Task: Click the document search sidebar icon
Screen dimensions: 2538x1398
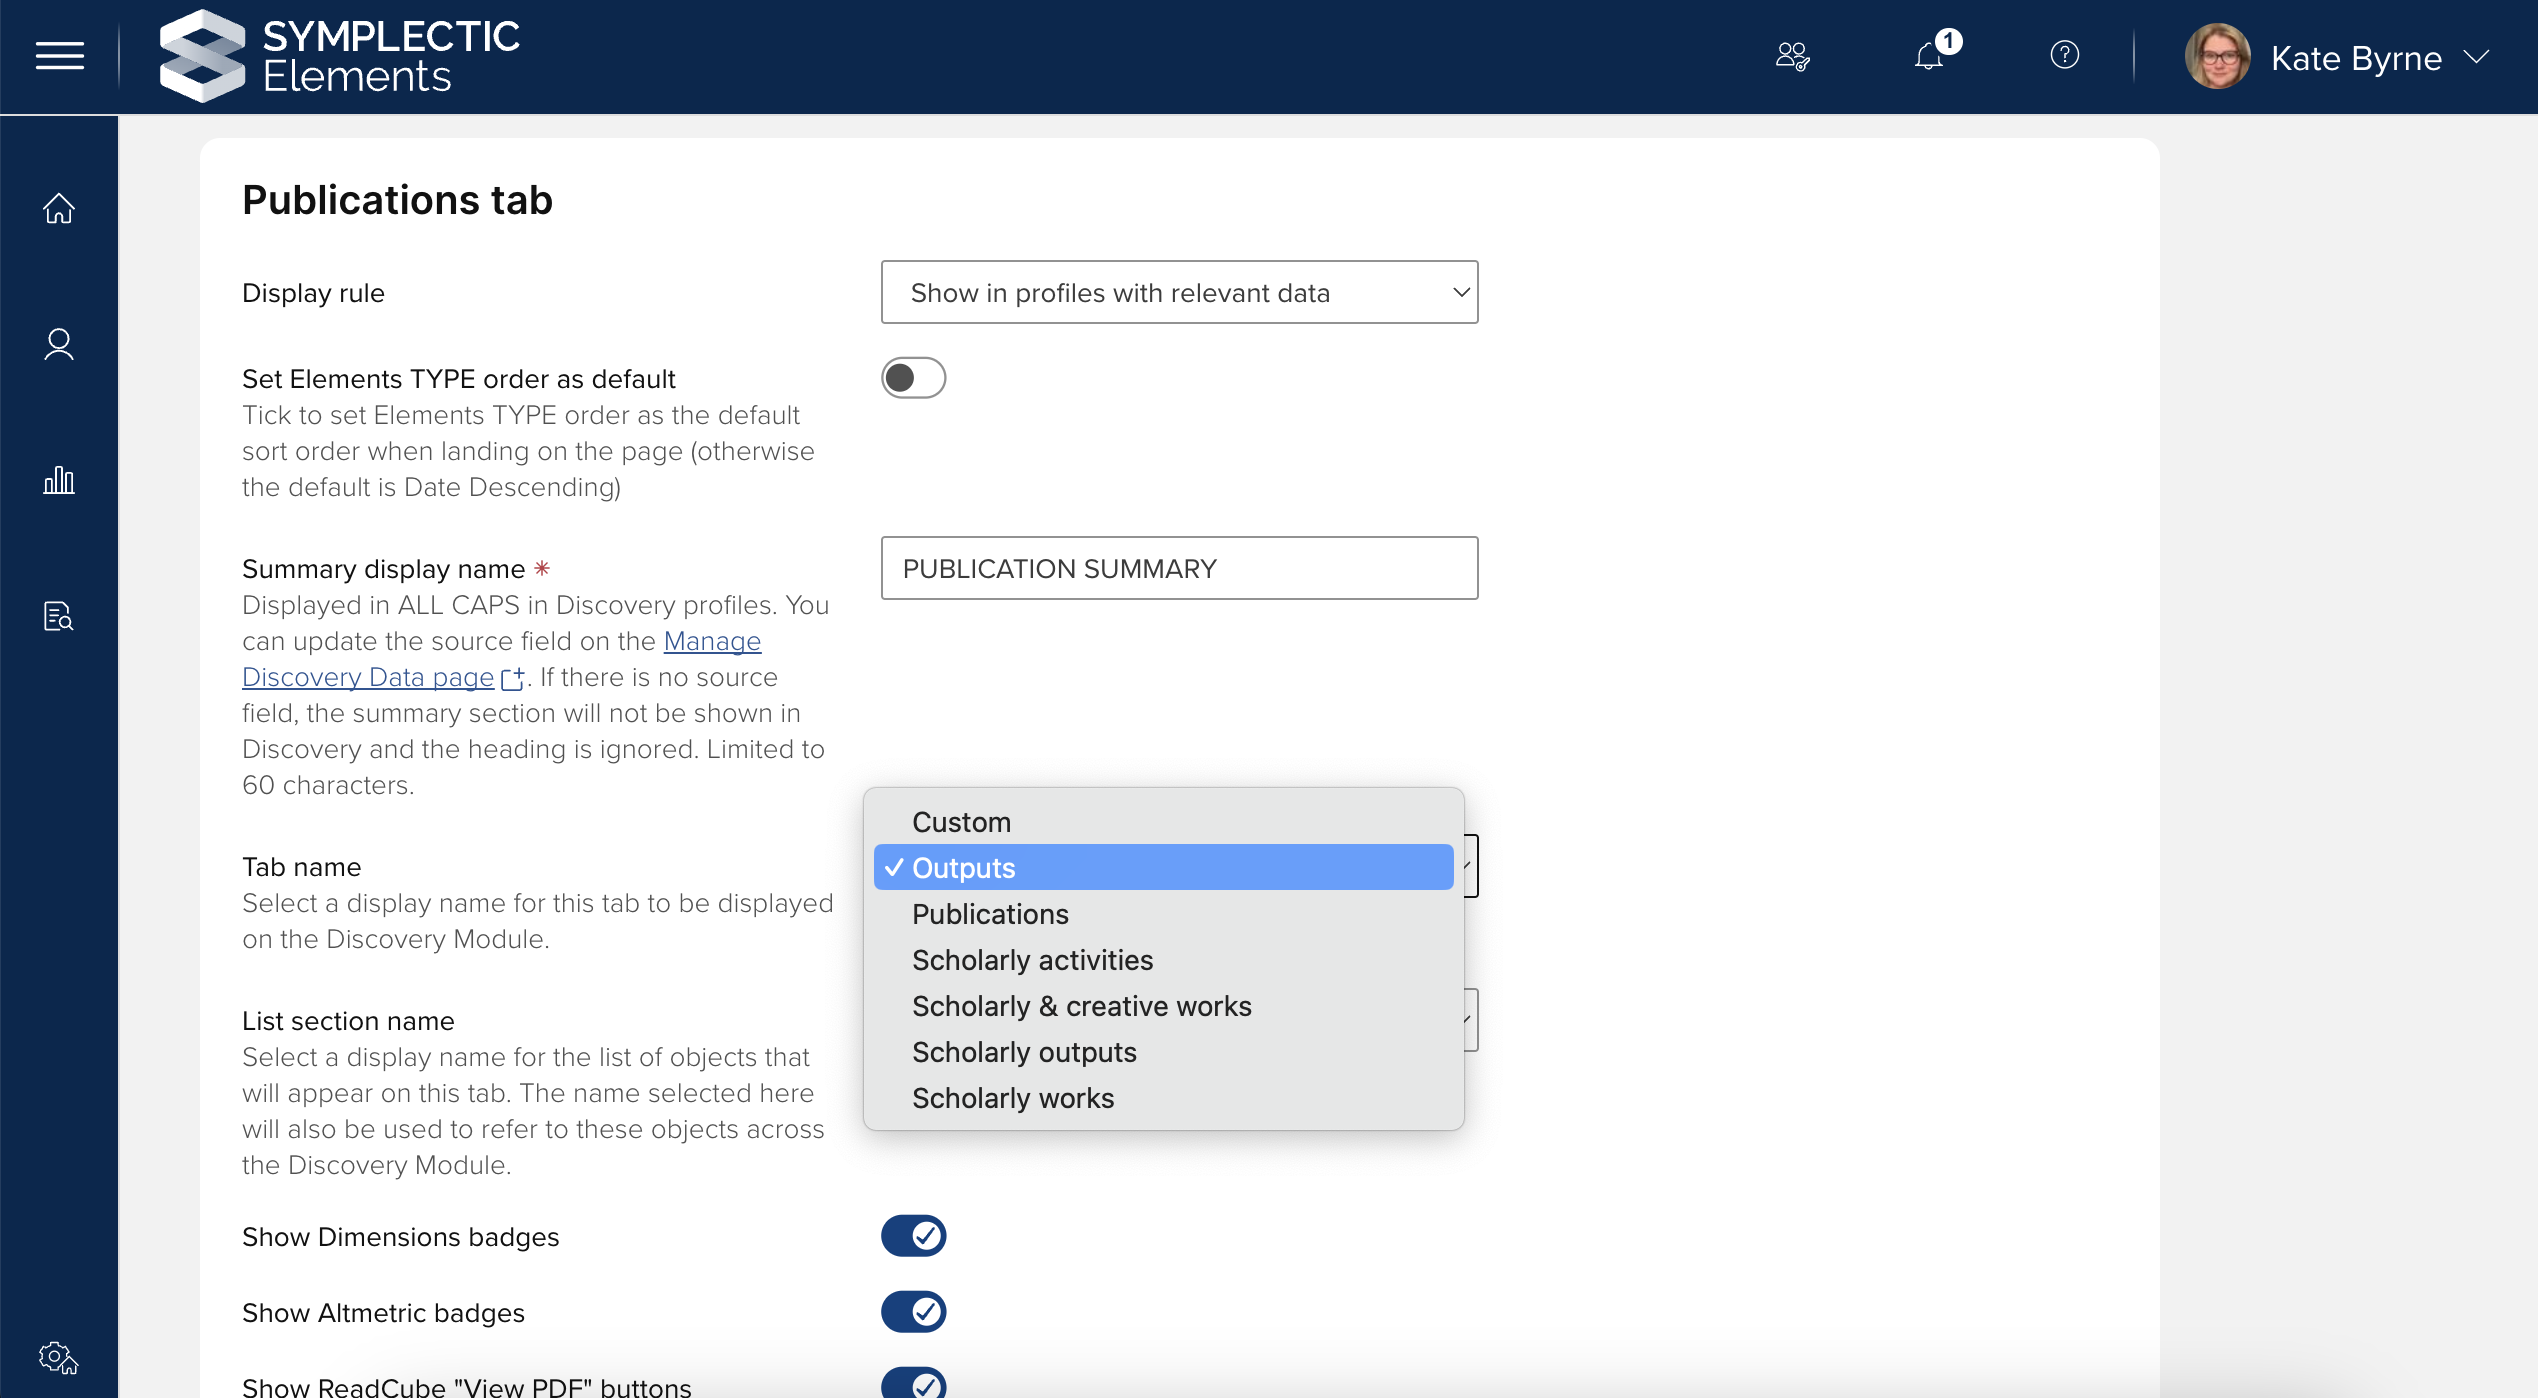Action: pyautogui.click(x=59, y=616)
